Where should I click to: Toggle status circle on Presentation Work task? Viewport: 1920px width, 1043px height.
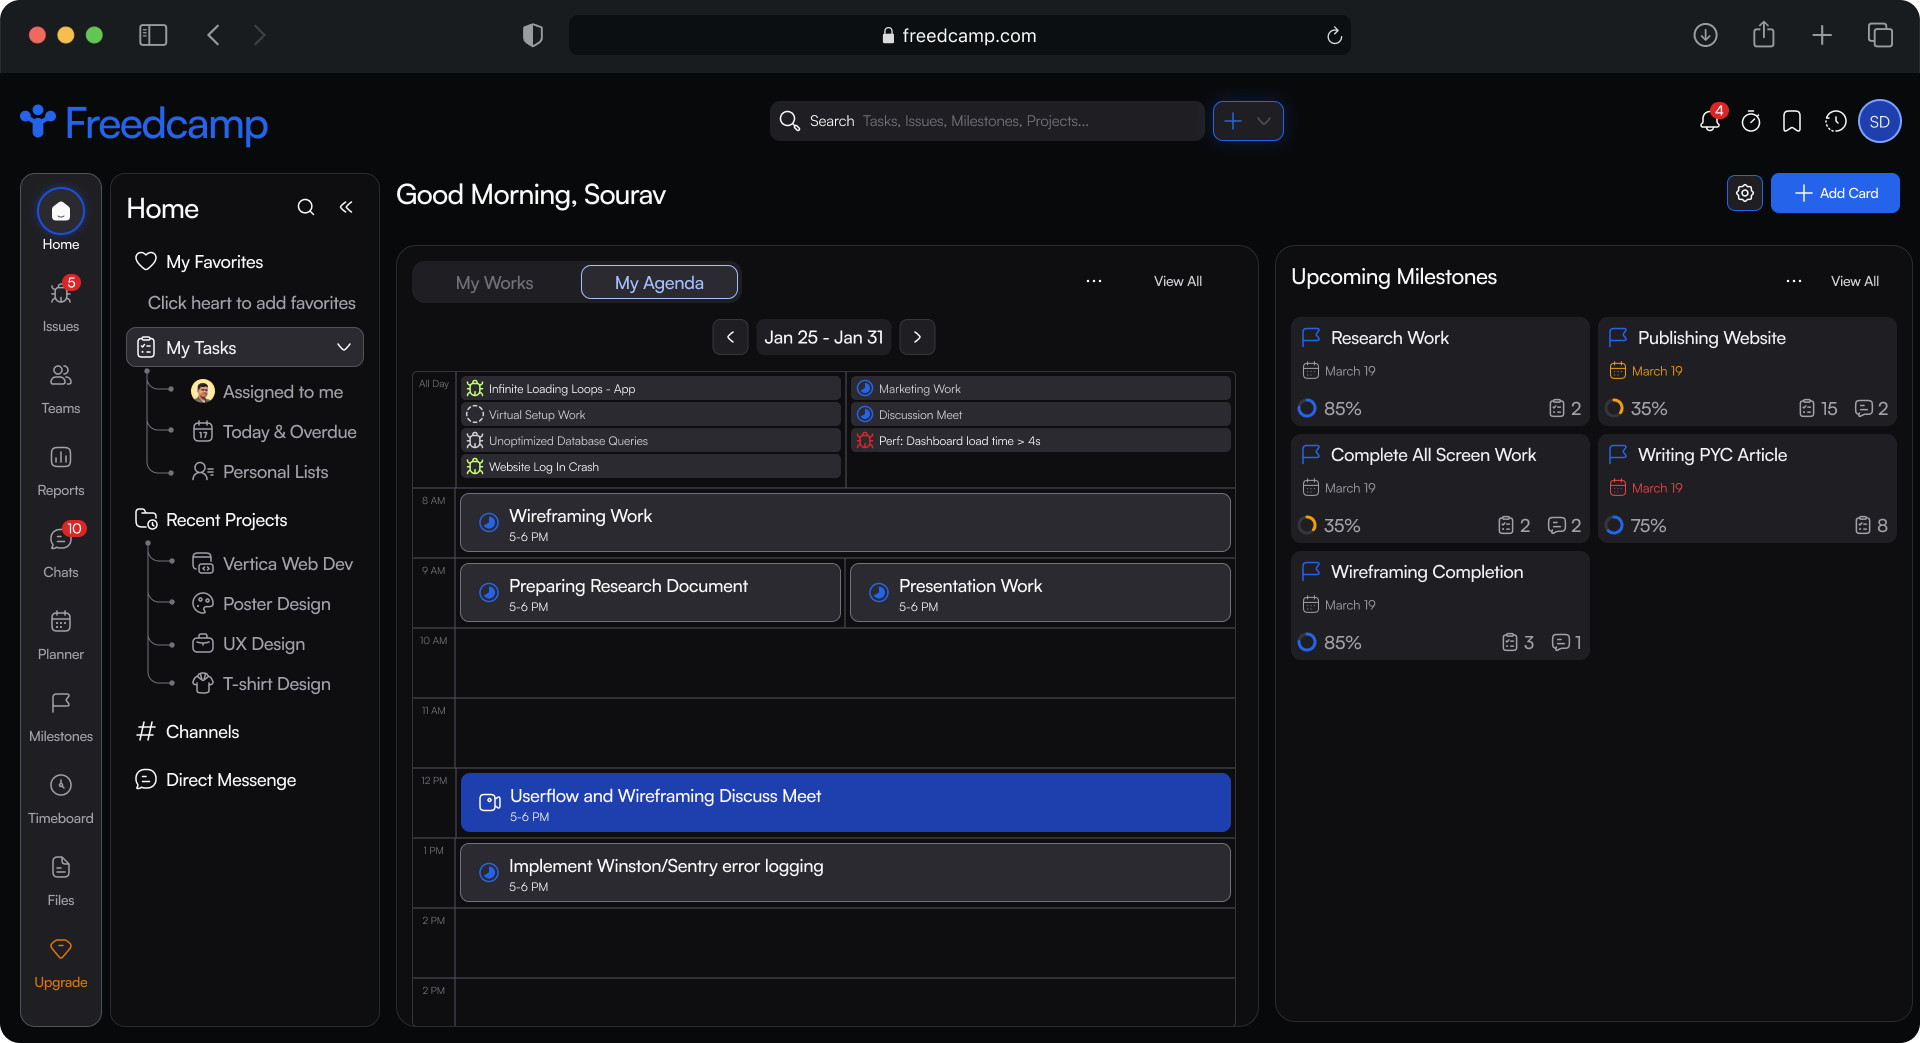point(879,592)
